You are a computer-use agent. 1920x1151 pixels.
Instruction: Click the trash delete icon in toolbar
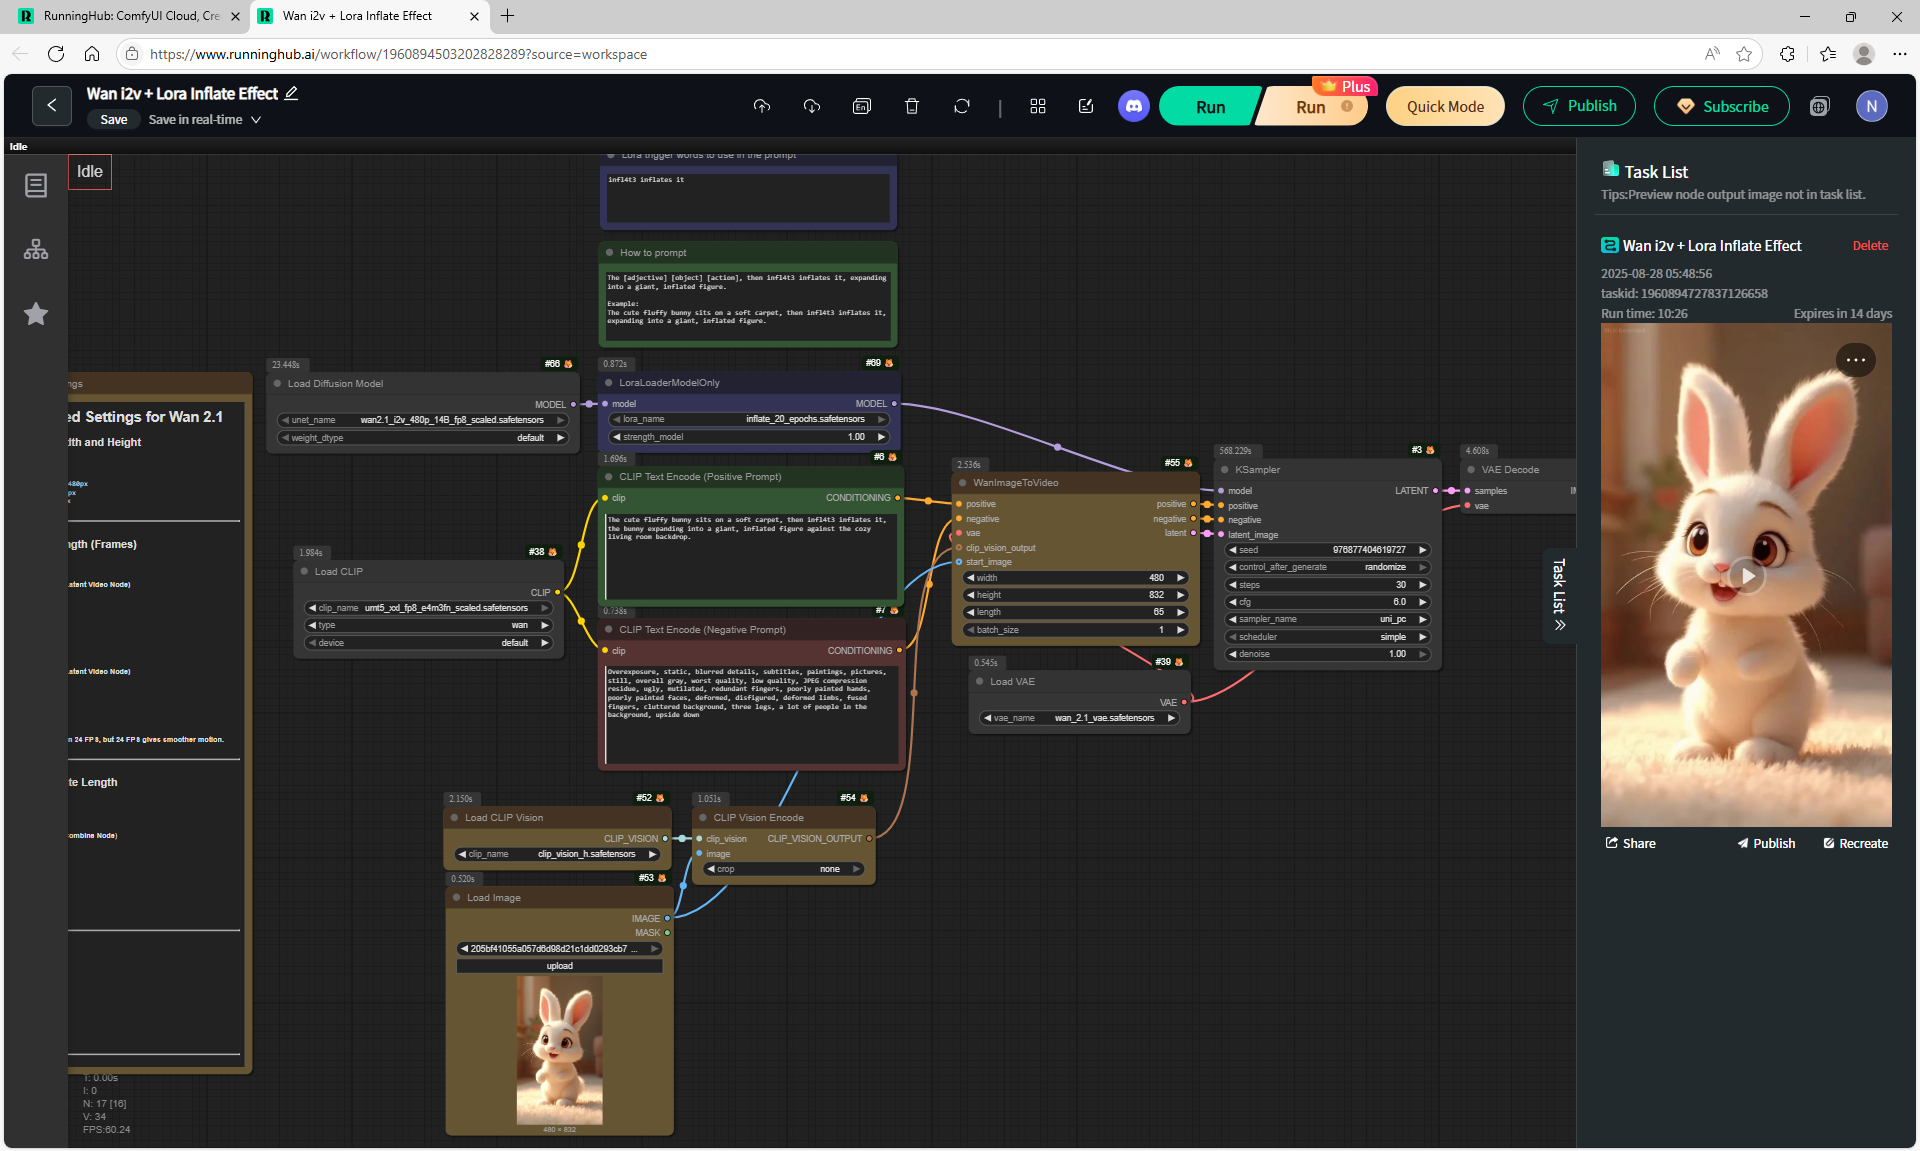click(912, 106)
